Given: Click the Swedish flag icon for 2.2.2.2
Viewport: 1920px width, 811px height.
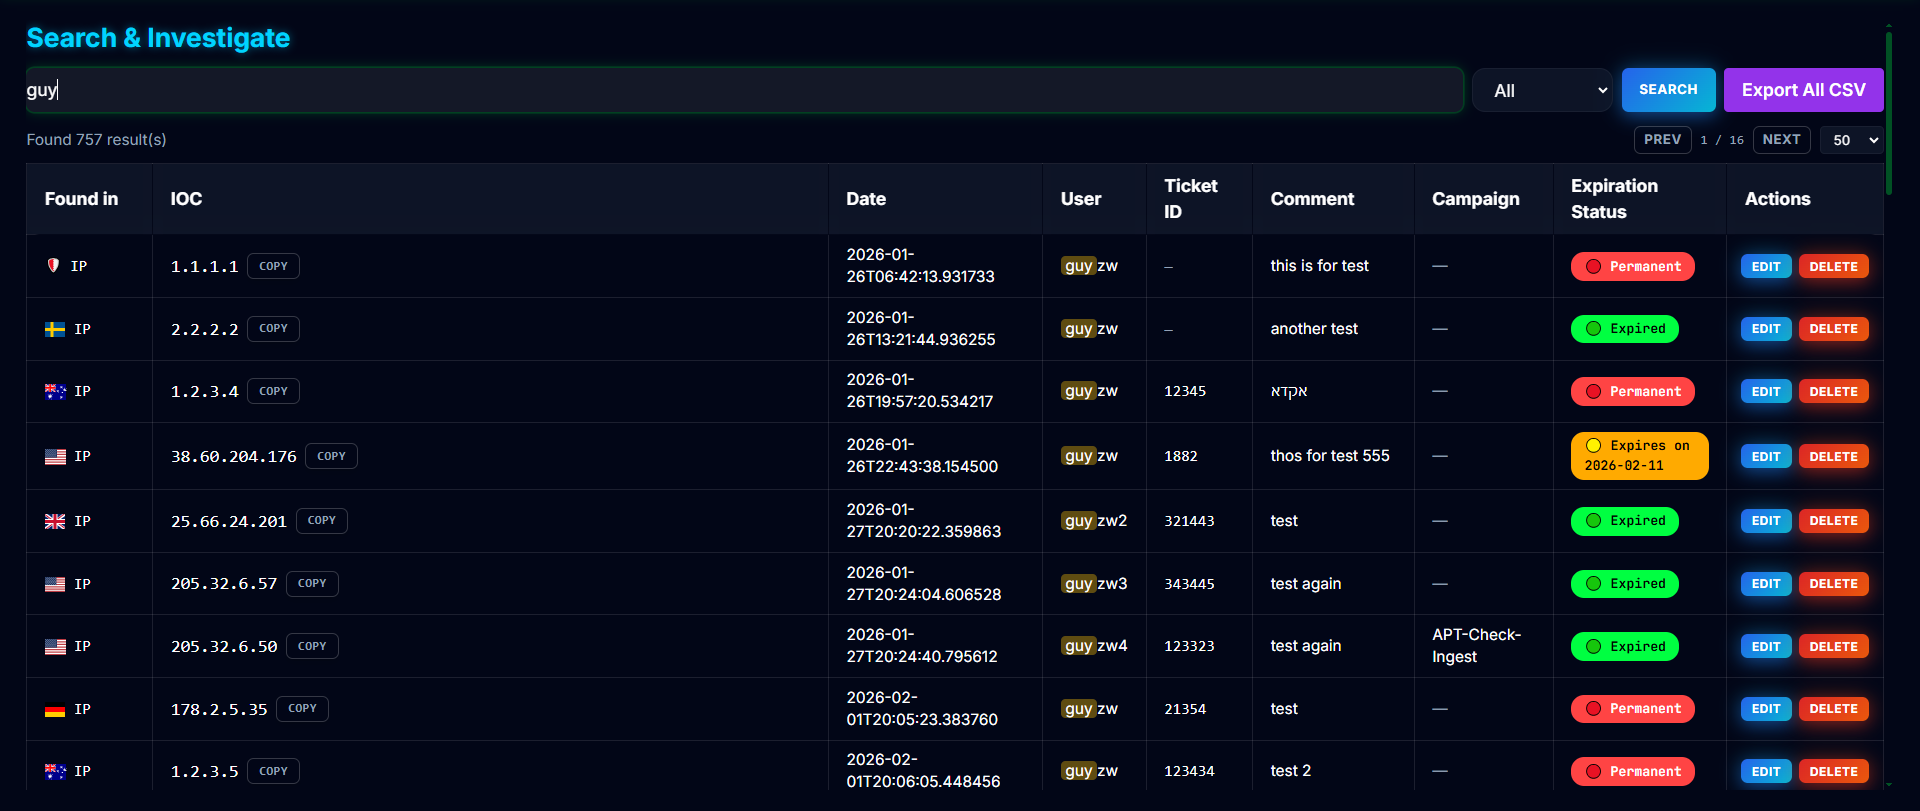Looking at the screenshot, I should (x=55, y=329).
